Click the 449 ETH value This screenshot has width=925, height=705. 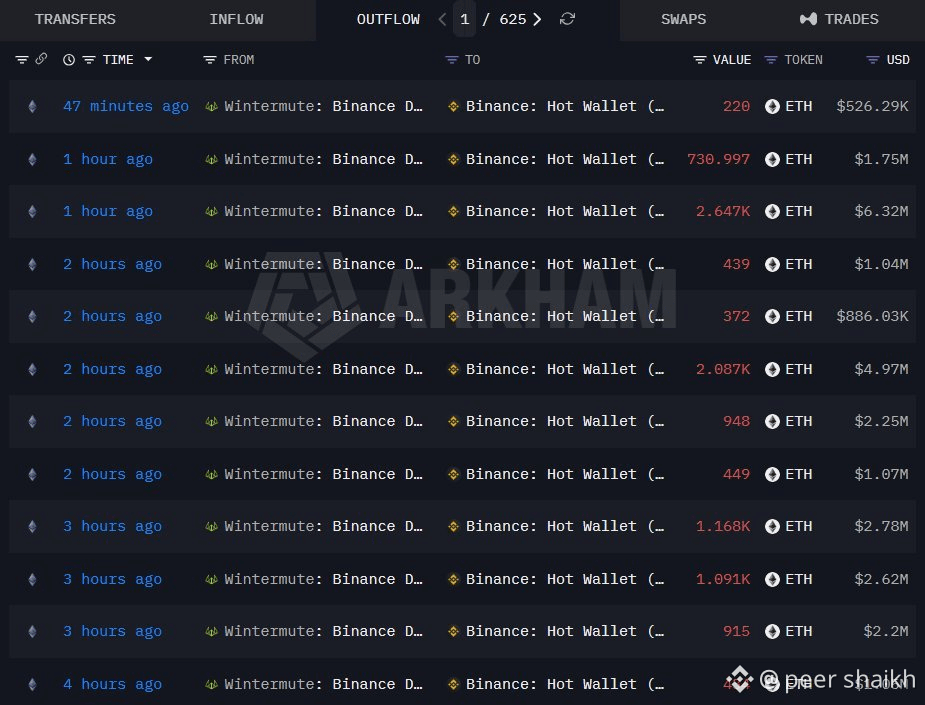point(736,474)
